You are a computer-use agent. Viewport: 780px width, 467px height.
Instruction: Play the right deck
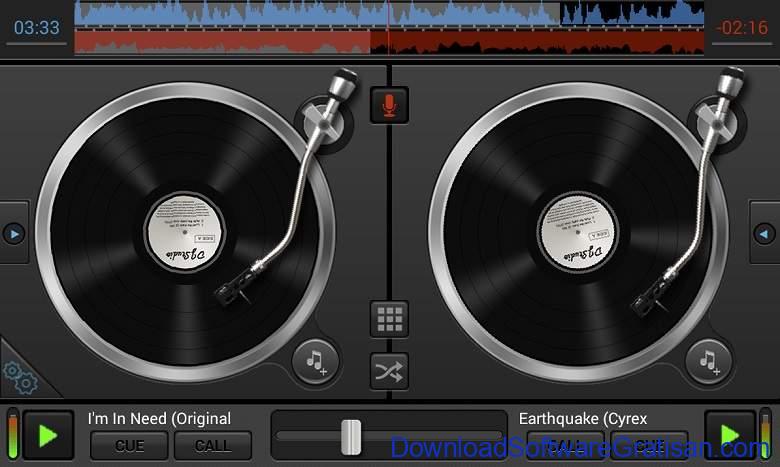click(730, 436)
